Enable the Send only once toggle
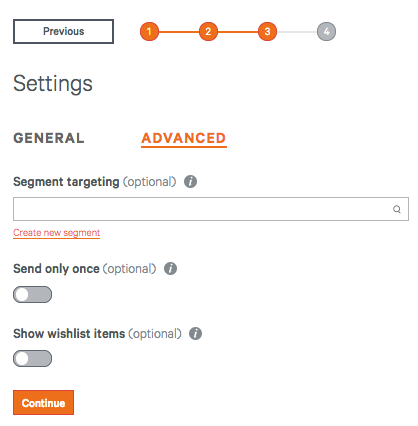The height and width of the screenshot is (426, 418). (x=32, y=294)
